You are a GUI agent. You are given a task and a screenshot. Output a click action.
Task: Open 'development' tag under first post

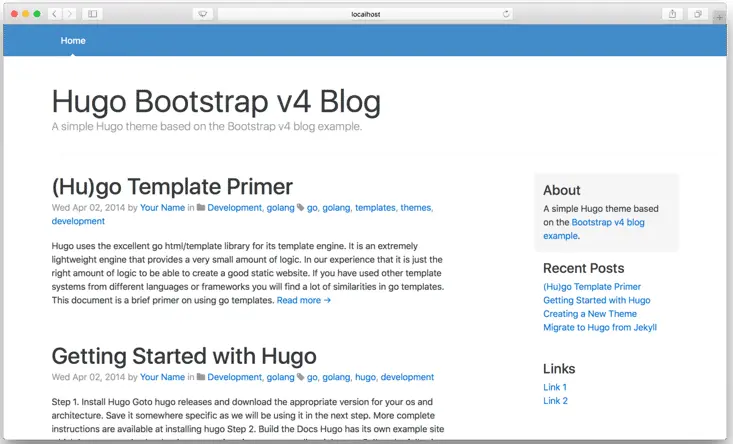point(78,221)
